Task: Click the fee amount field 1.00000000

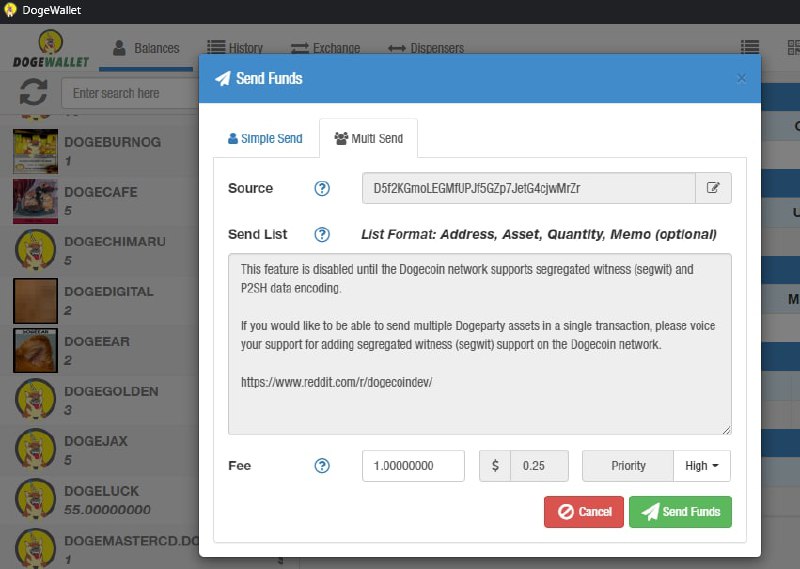Action: pos(413,465)
